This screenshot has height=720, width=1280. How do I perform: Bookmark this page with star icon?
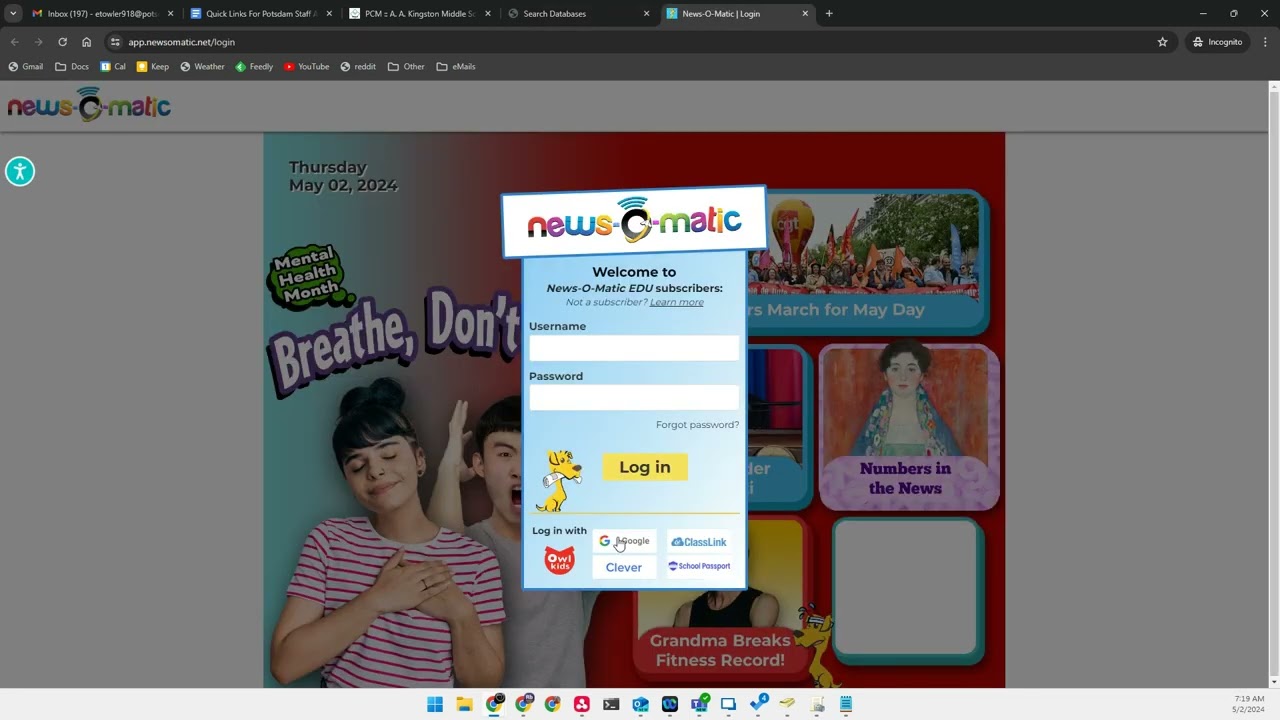coord(1162,42)
